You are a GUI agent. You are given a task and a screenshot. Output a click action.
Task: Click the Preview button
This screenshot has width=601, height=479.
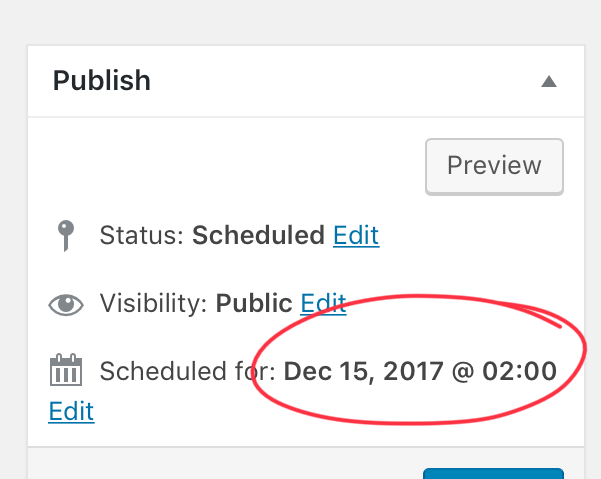(x=494, y=166)
